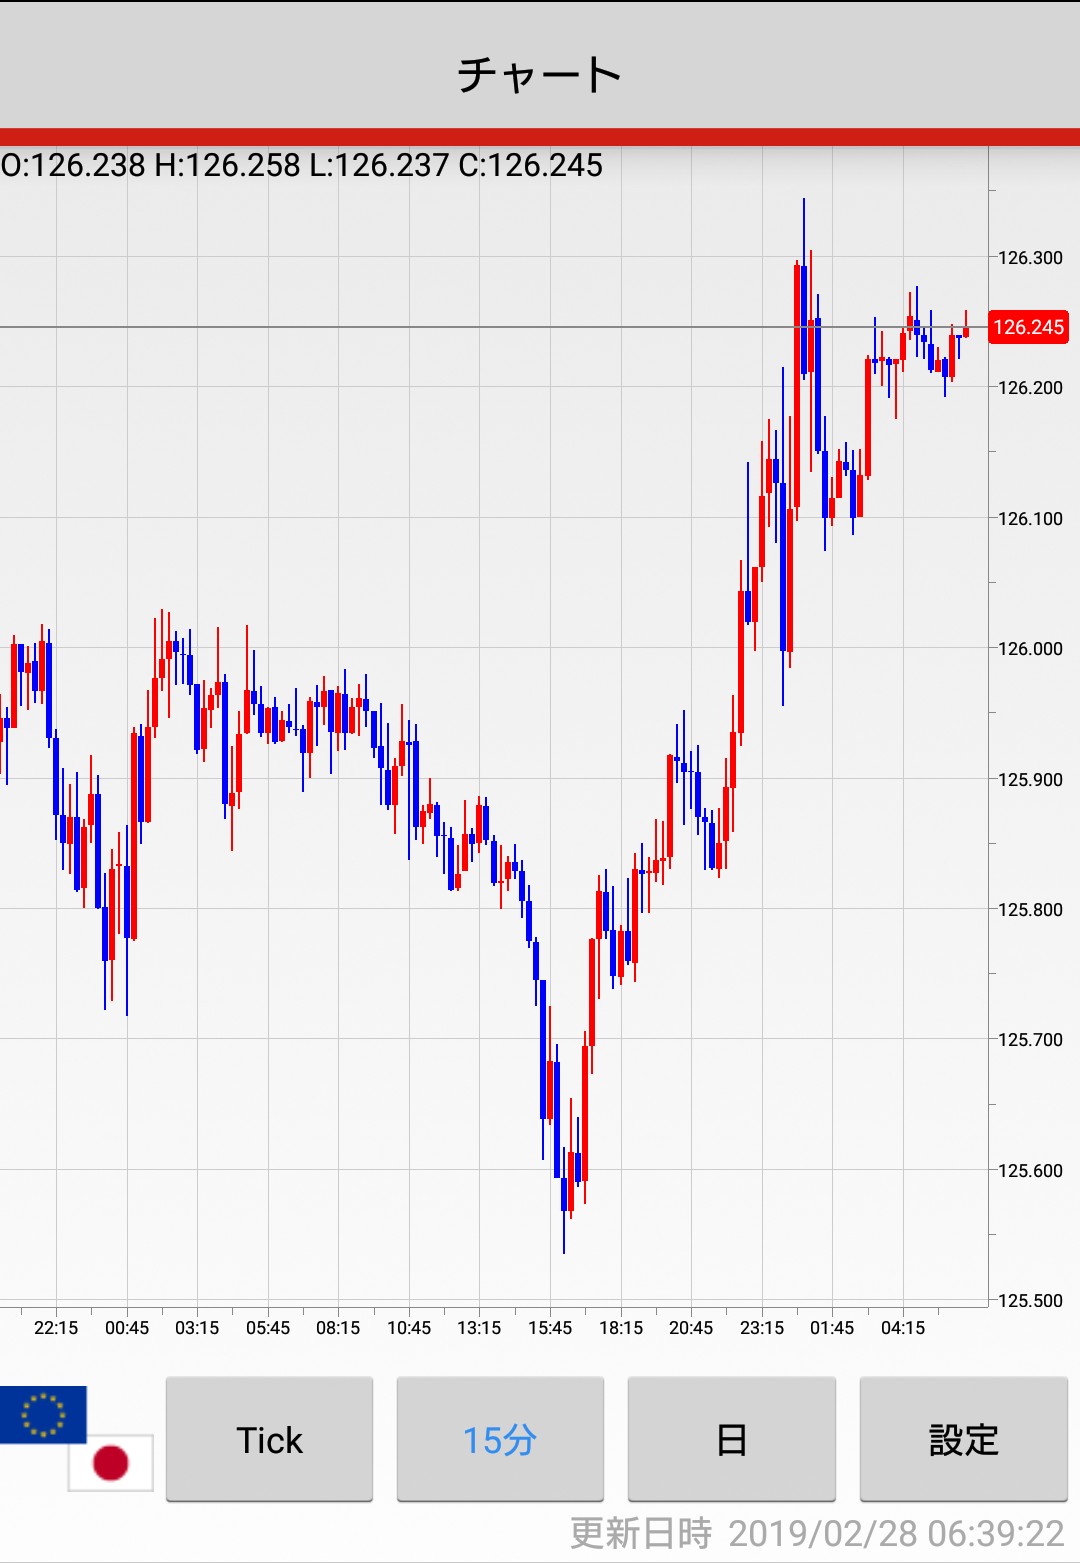Tap the 126.300 price axis label
Screen dimensions: 1080x1563
click(x=1030, y=258)
